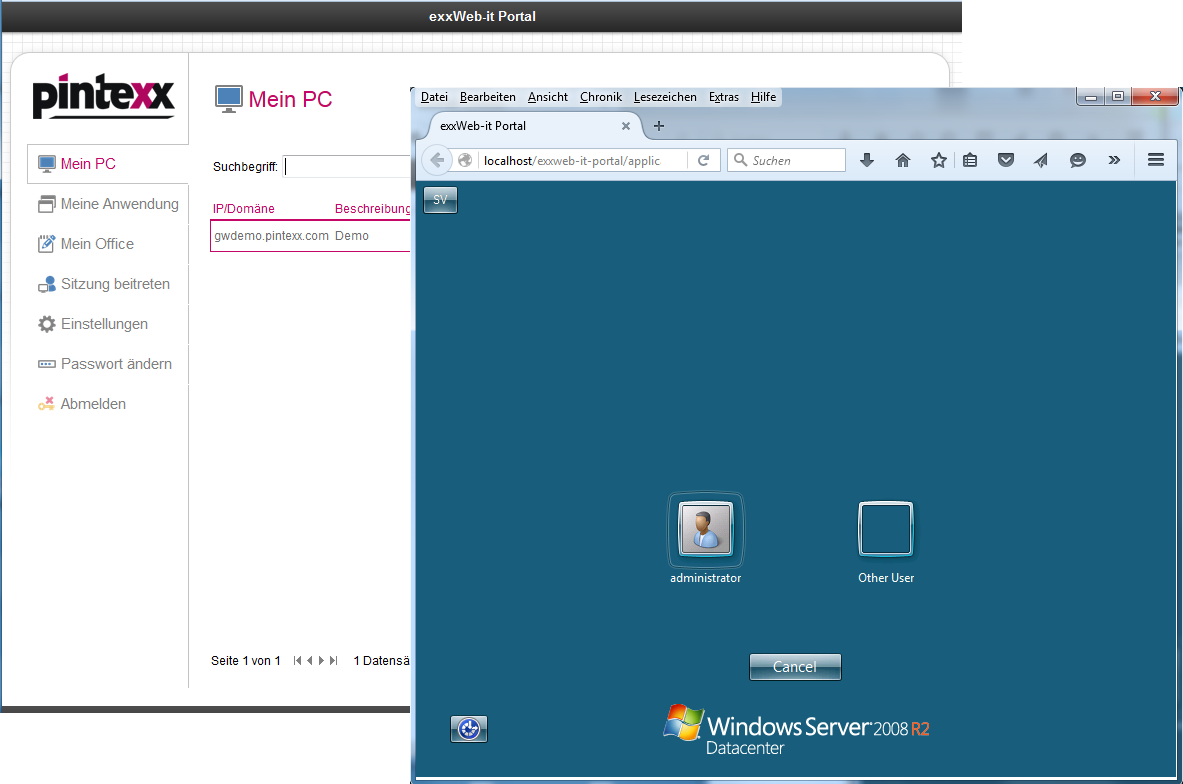1183x784 pixels.
Task: Jump to first page of results
Action: 297,660
